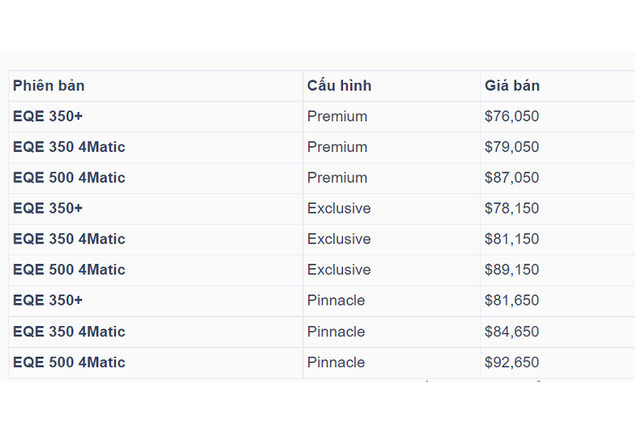Screen dimensions: 640x427
Task: Click the Giá bán column header
Action: pyautogui.click(x=512, y=86)
